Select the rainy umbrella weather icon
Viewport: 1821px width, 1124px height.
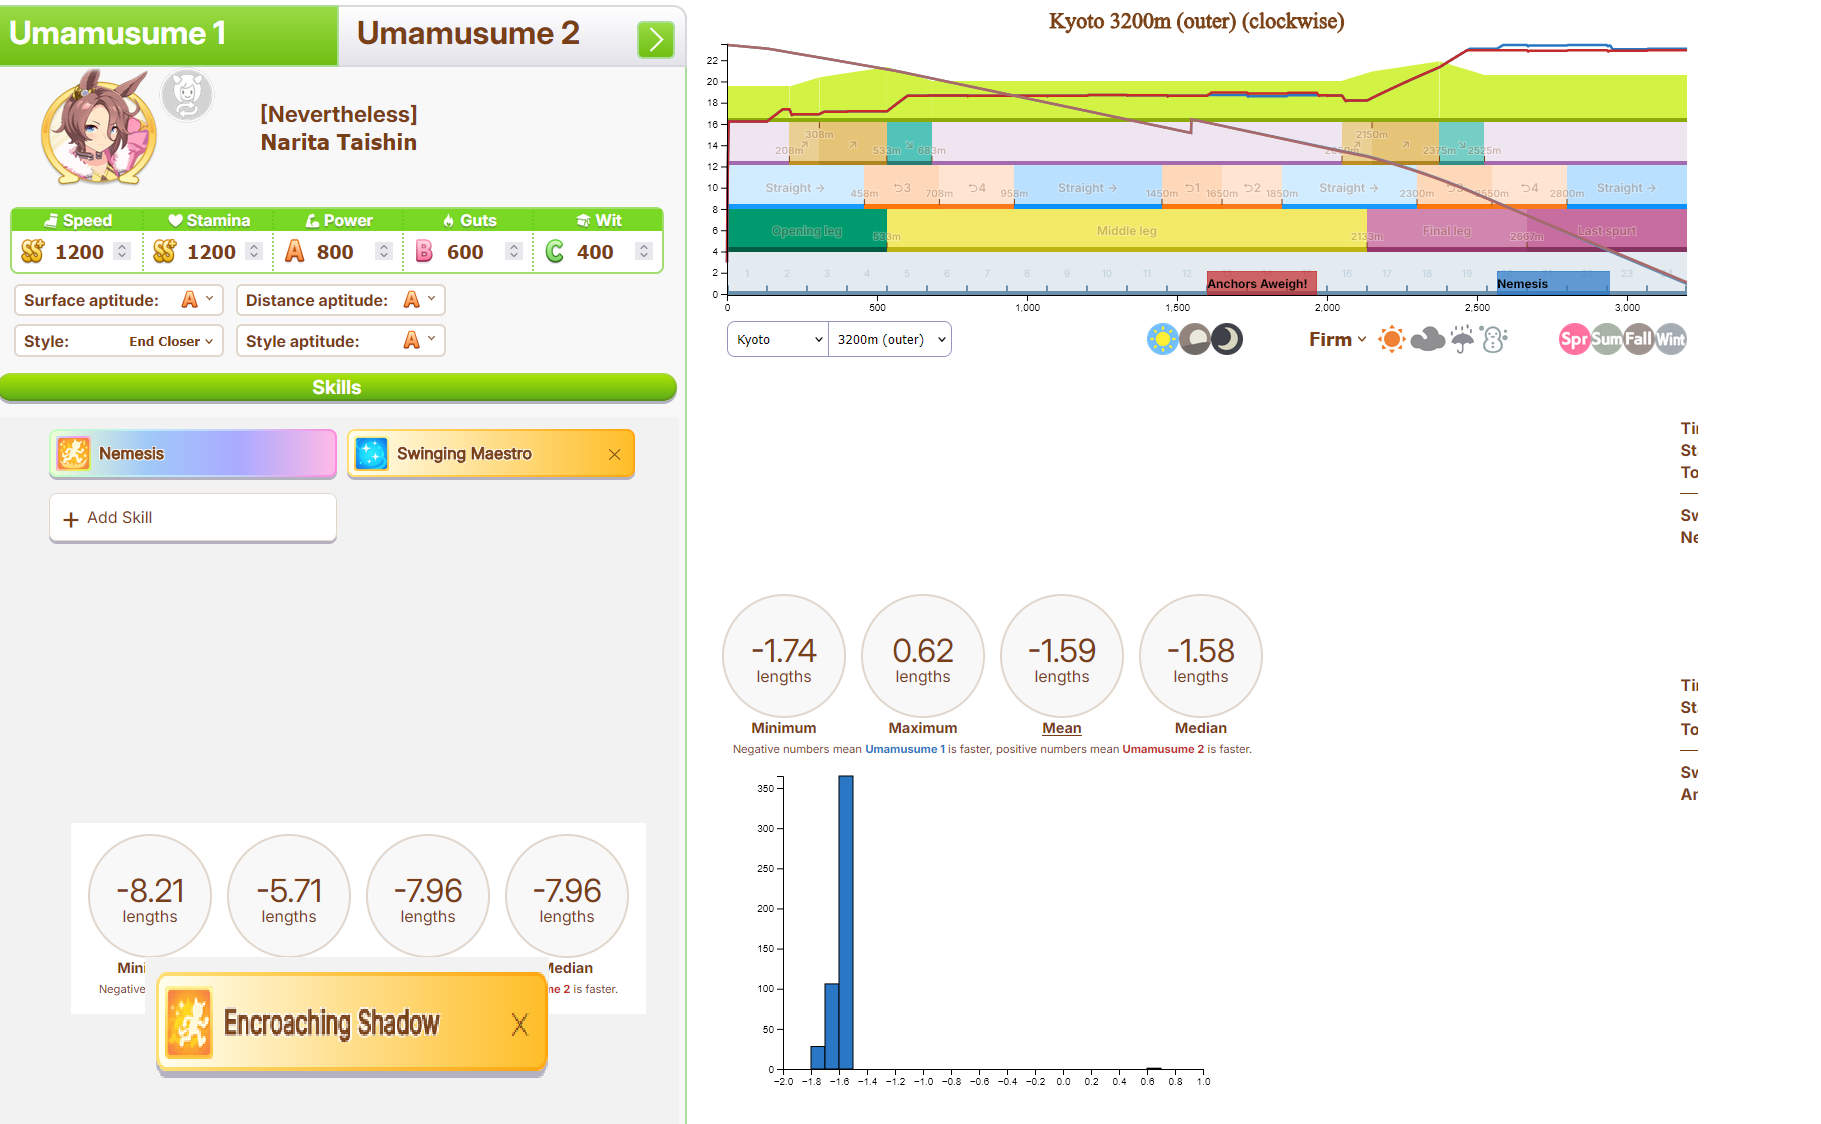[x=1462, y=340]
